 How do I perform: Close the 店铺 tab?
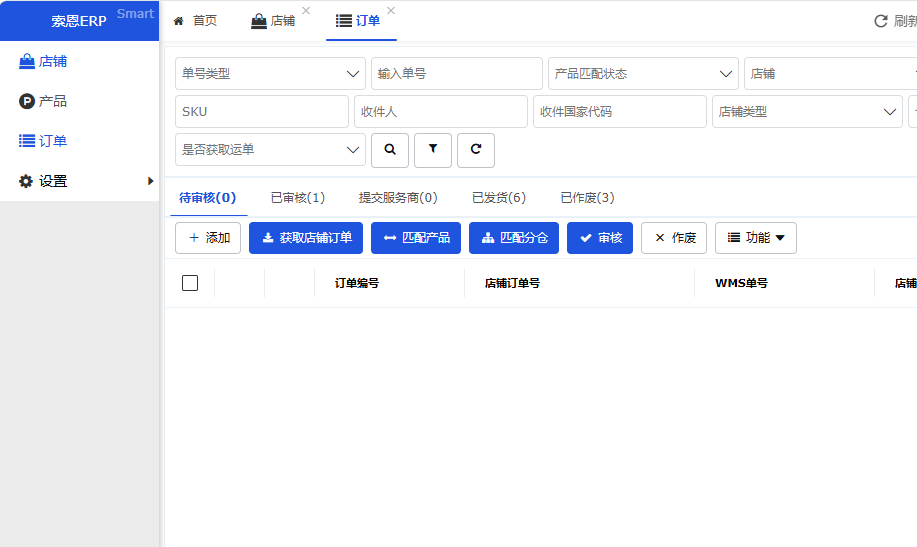306,11
